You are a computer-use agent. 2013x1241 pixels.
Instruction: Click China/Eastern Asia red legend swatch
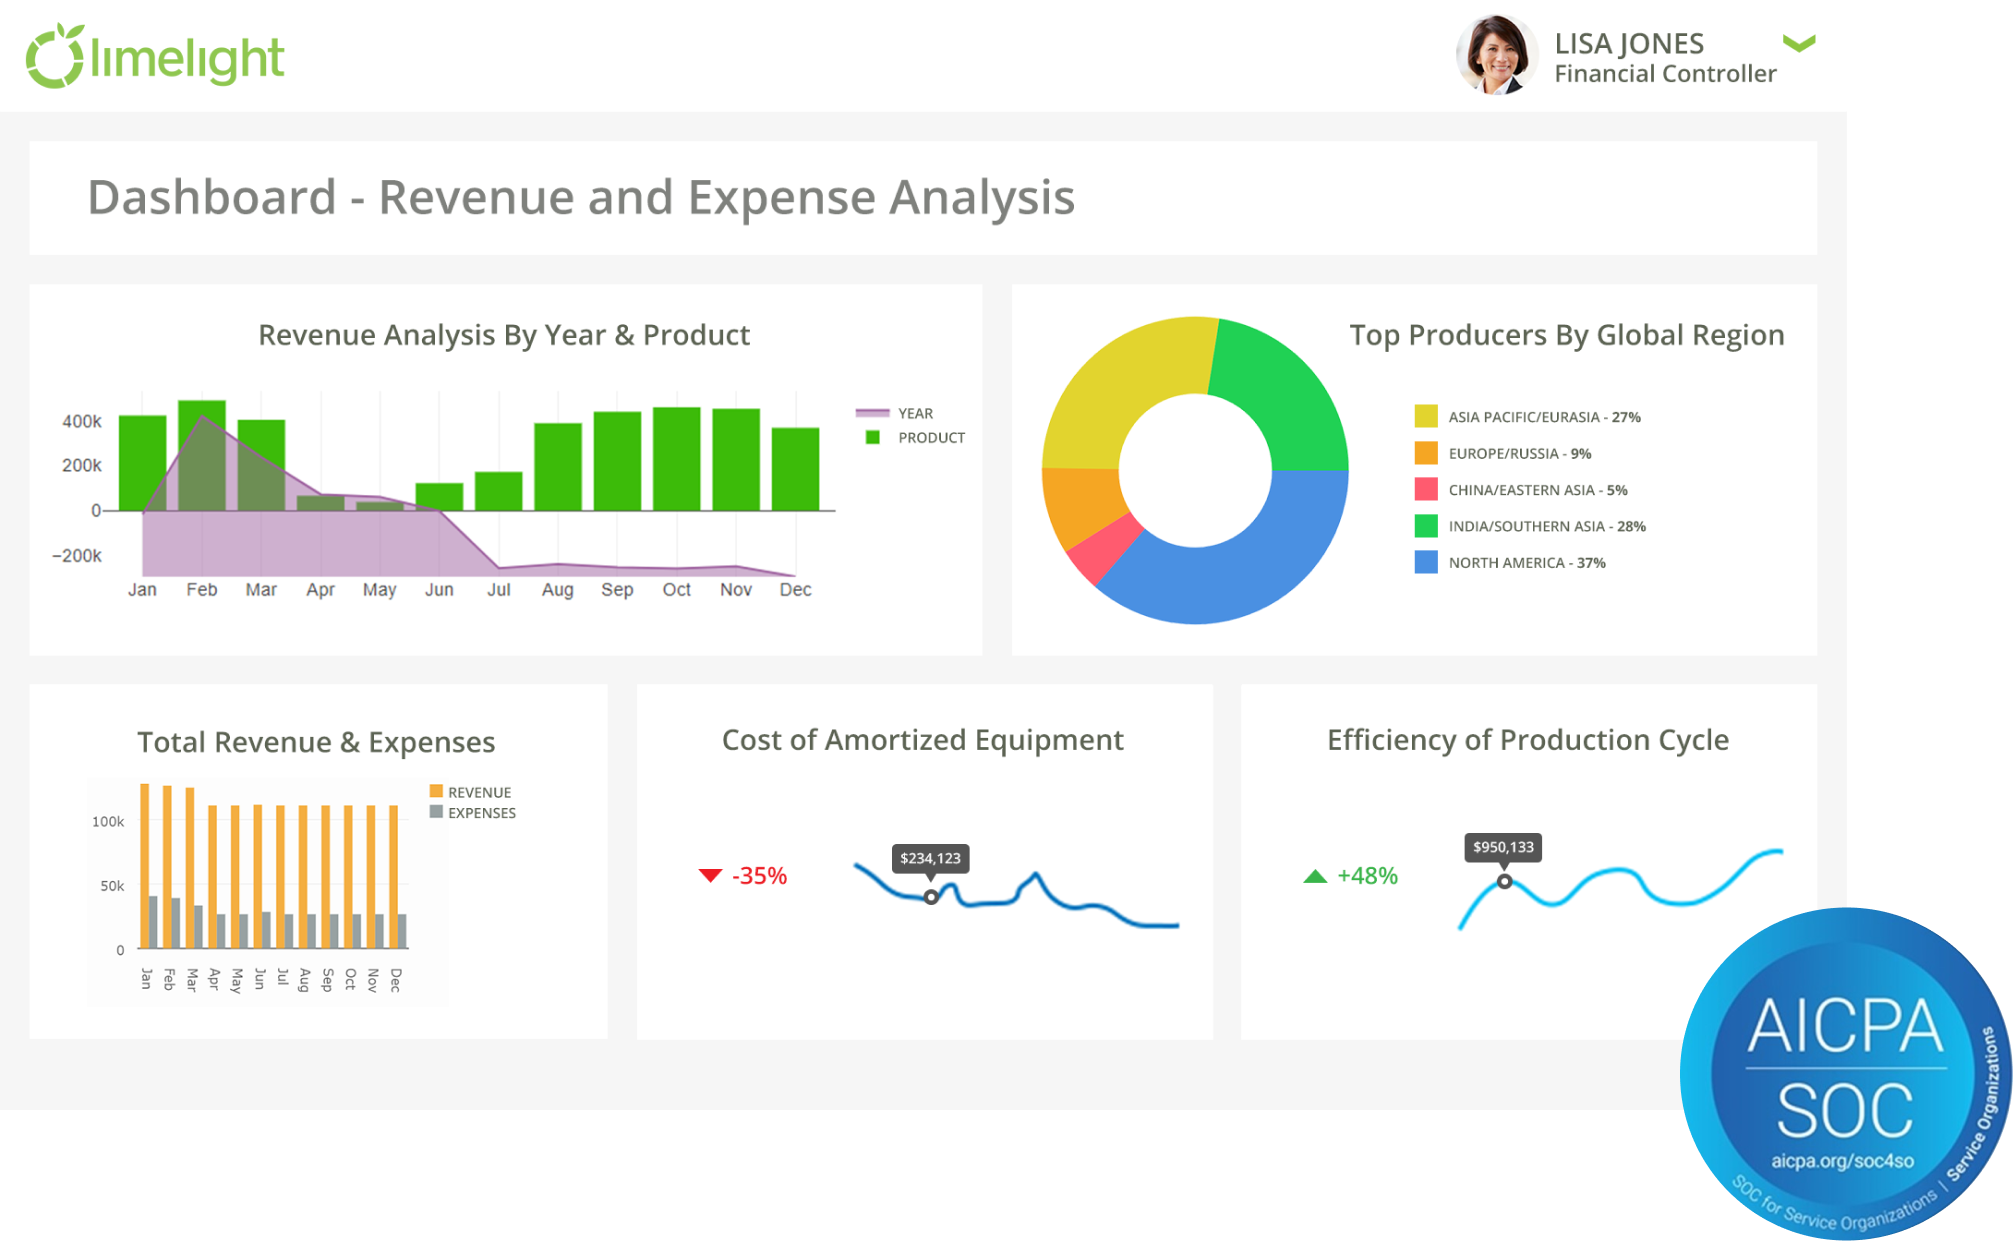[x=1426, y=489]
